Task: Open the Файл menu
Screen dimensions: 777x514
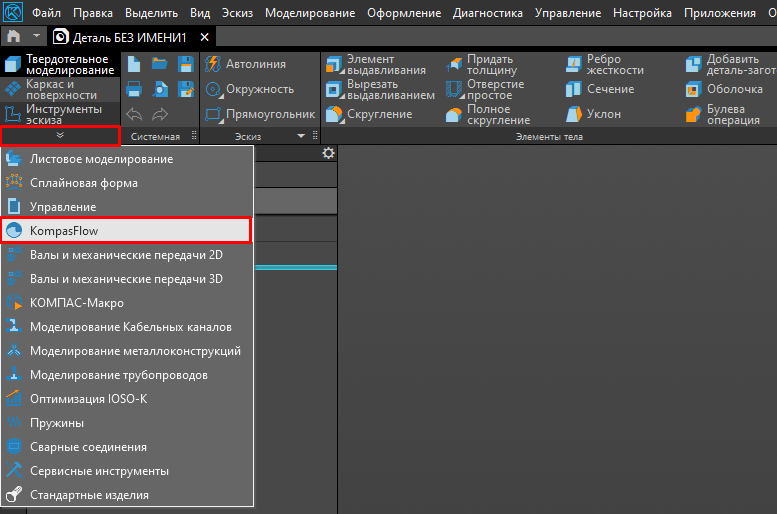Action: (46, 13)
